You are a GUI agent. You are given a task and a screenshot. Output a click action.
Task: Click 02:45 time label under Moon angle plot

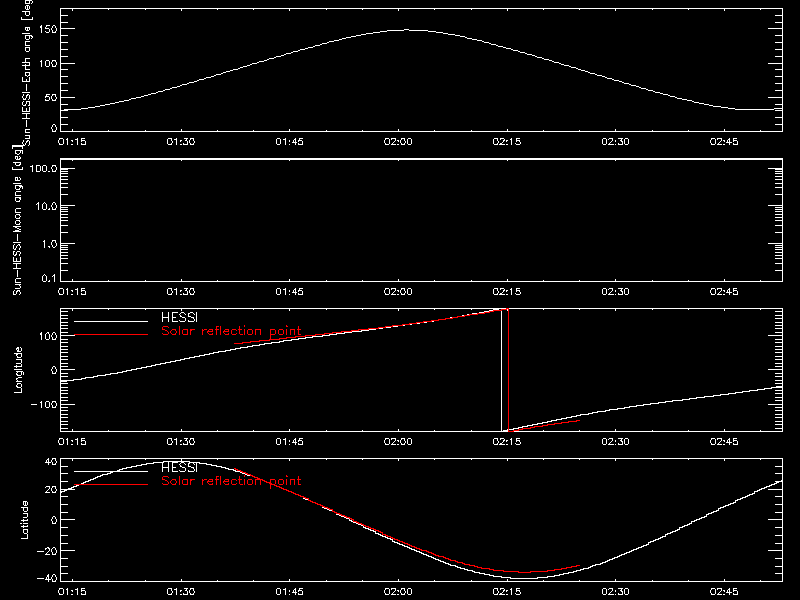tap(724, 291)
